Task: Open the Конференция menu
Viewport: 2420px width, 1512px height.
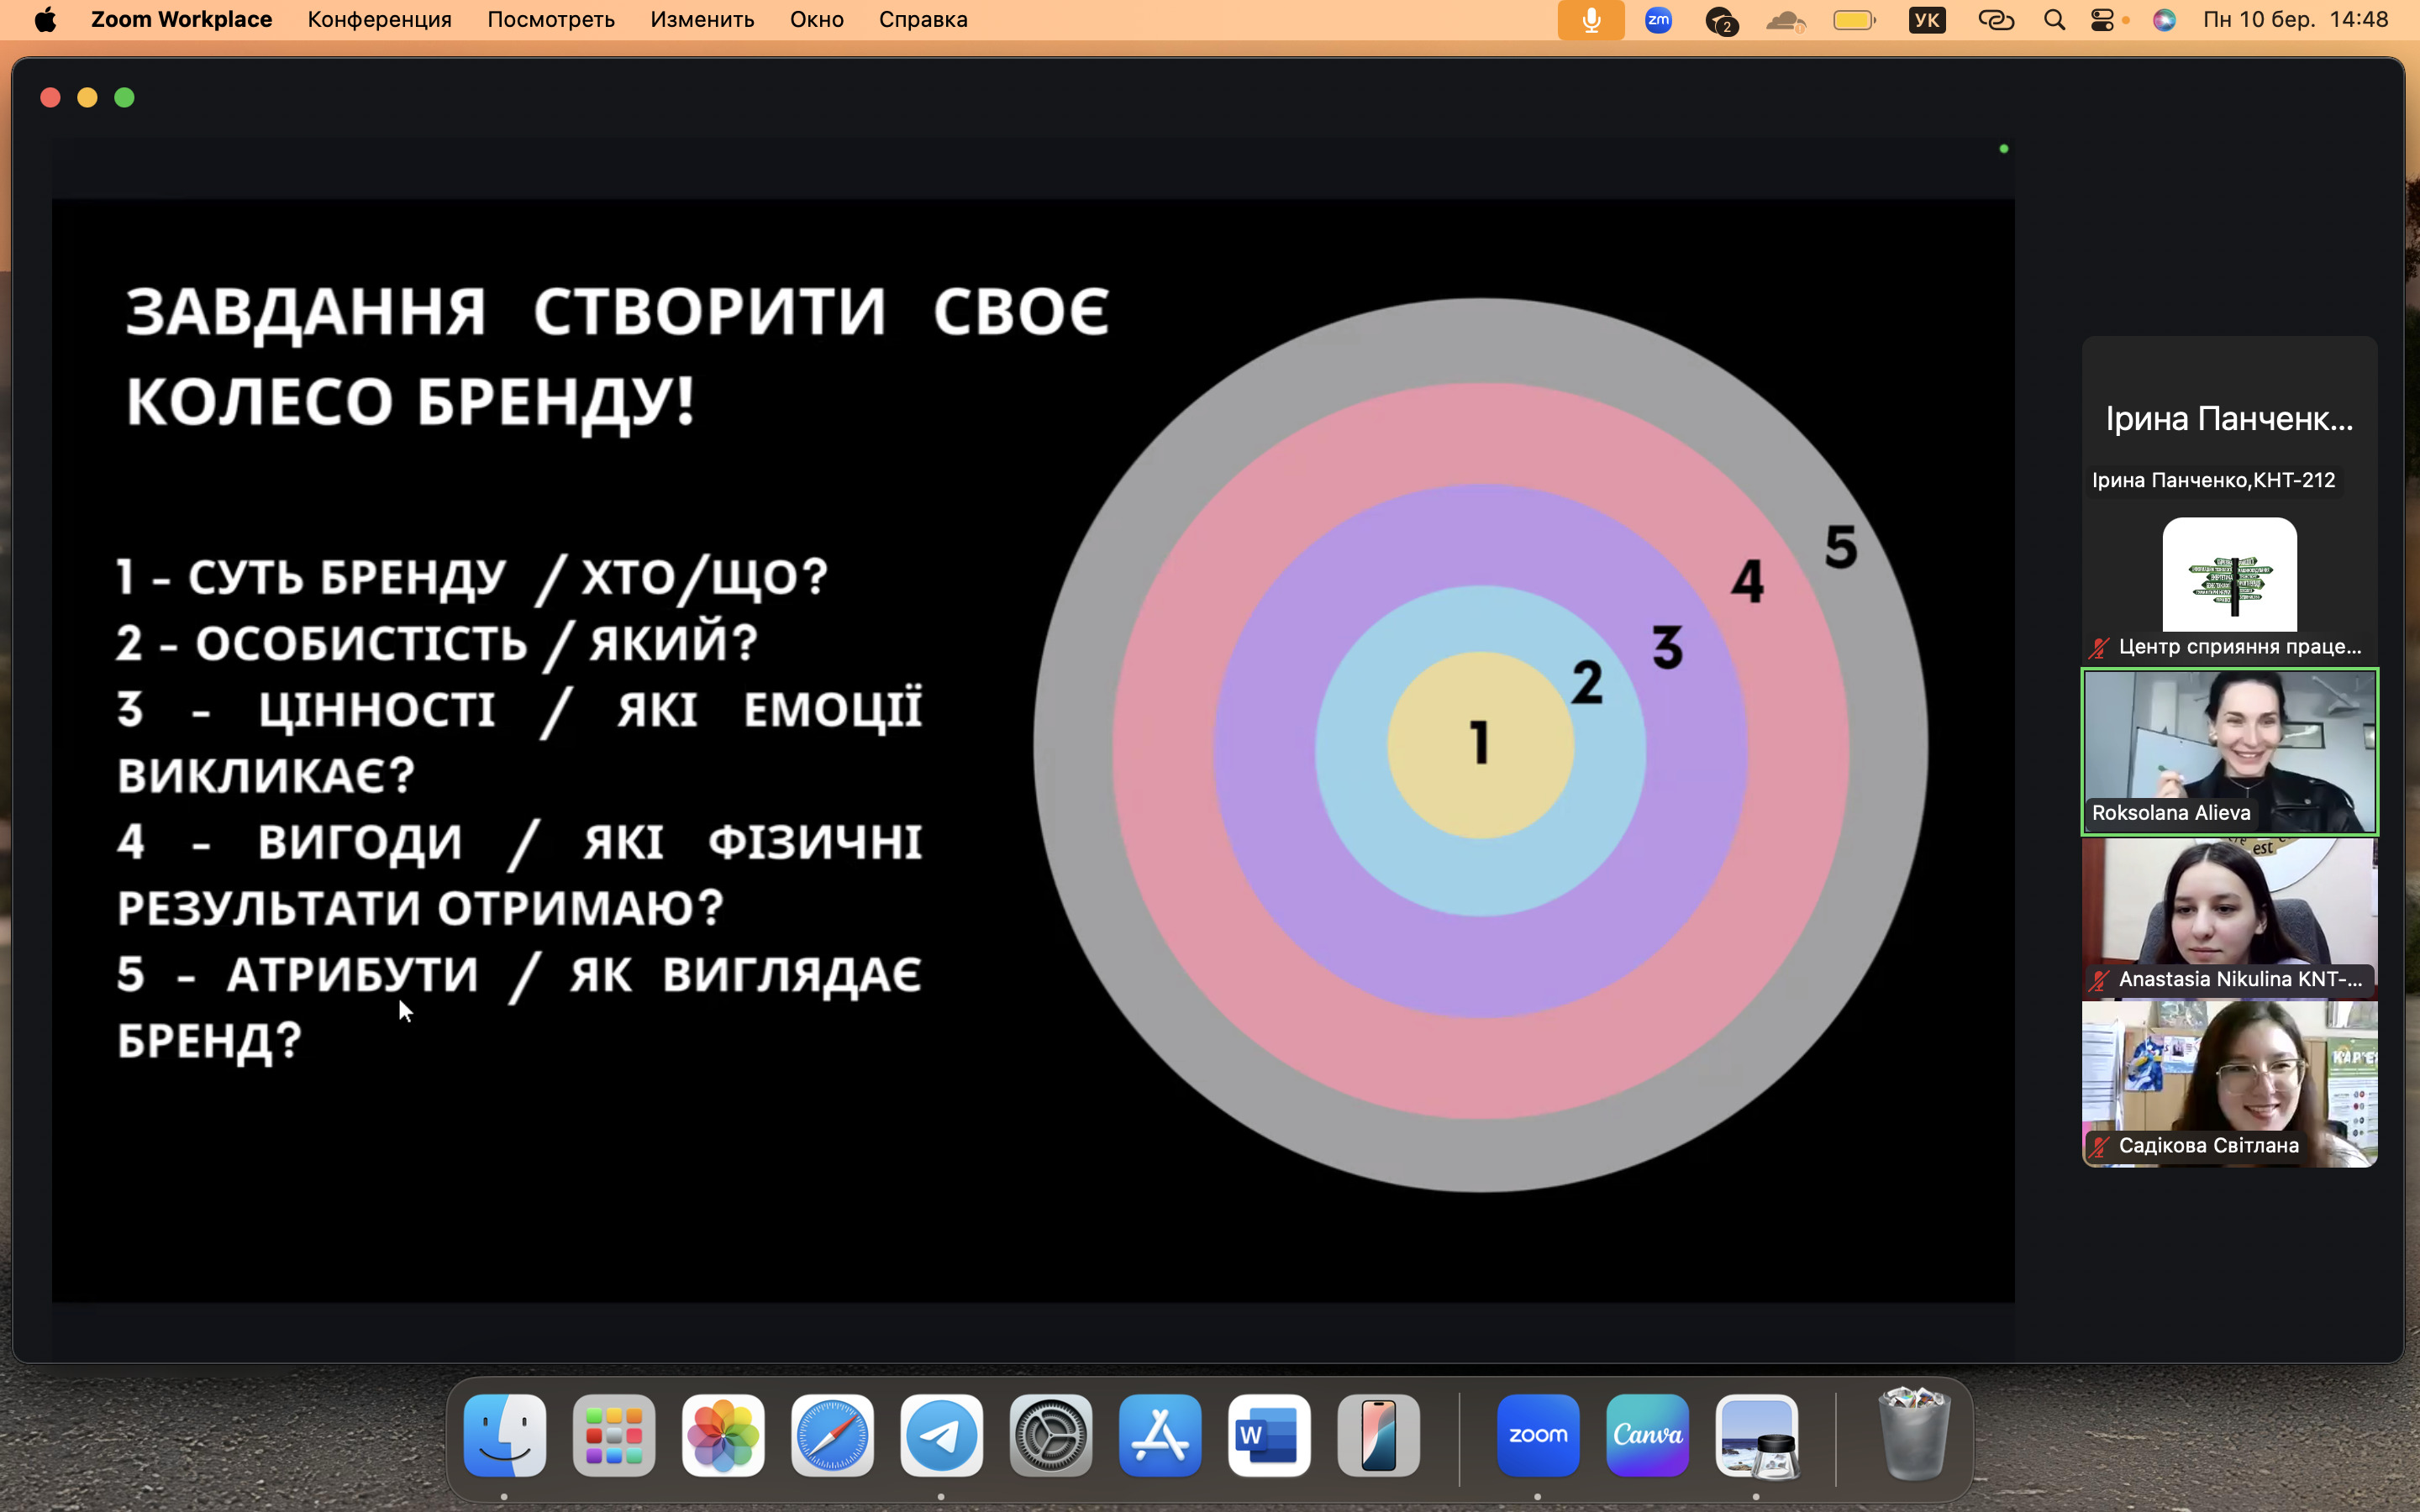Action: point(379,20)
